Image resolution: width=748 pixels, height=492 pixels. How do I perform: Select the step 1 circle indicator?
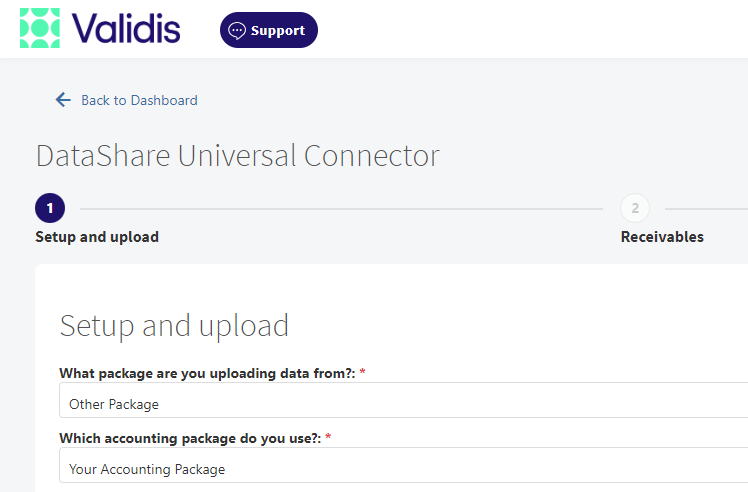click(x=50, y=208)
